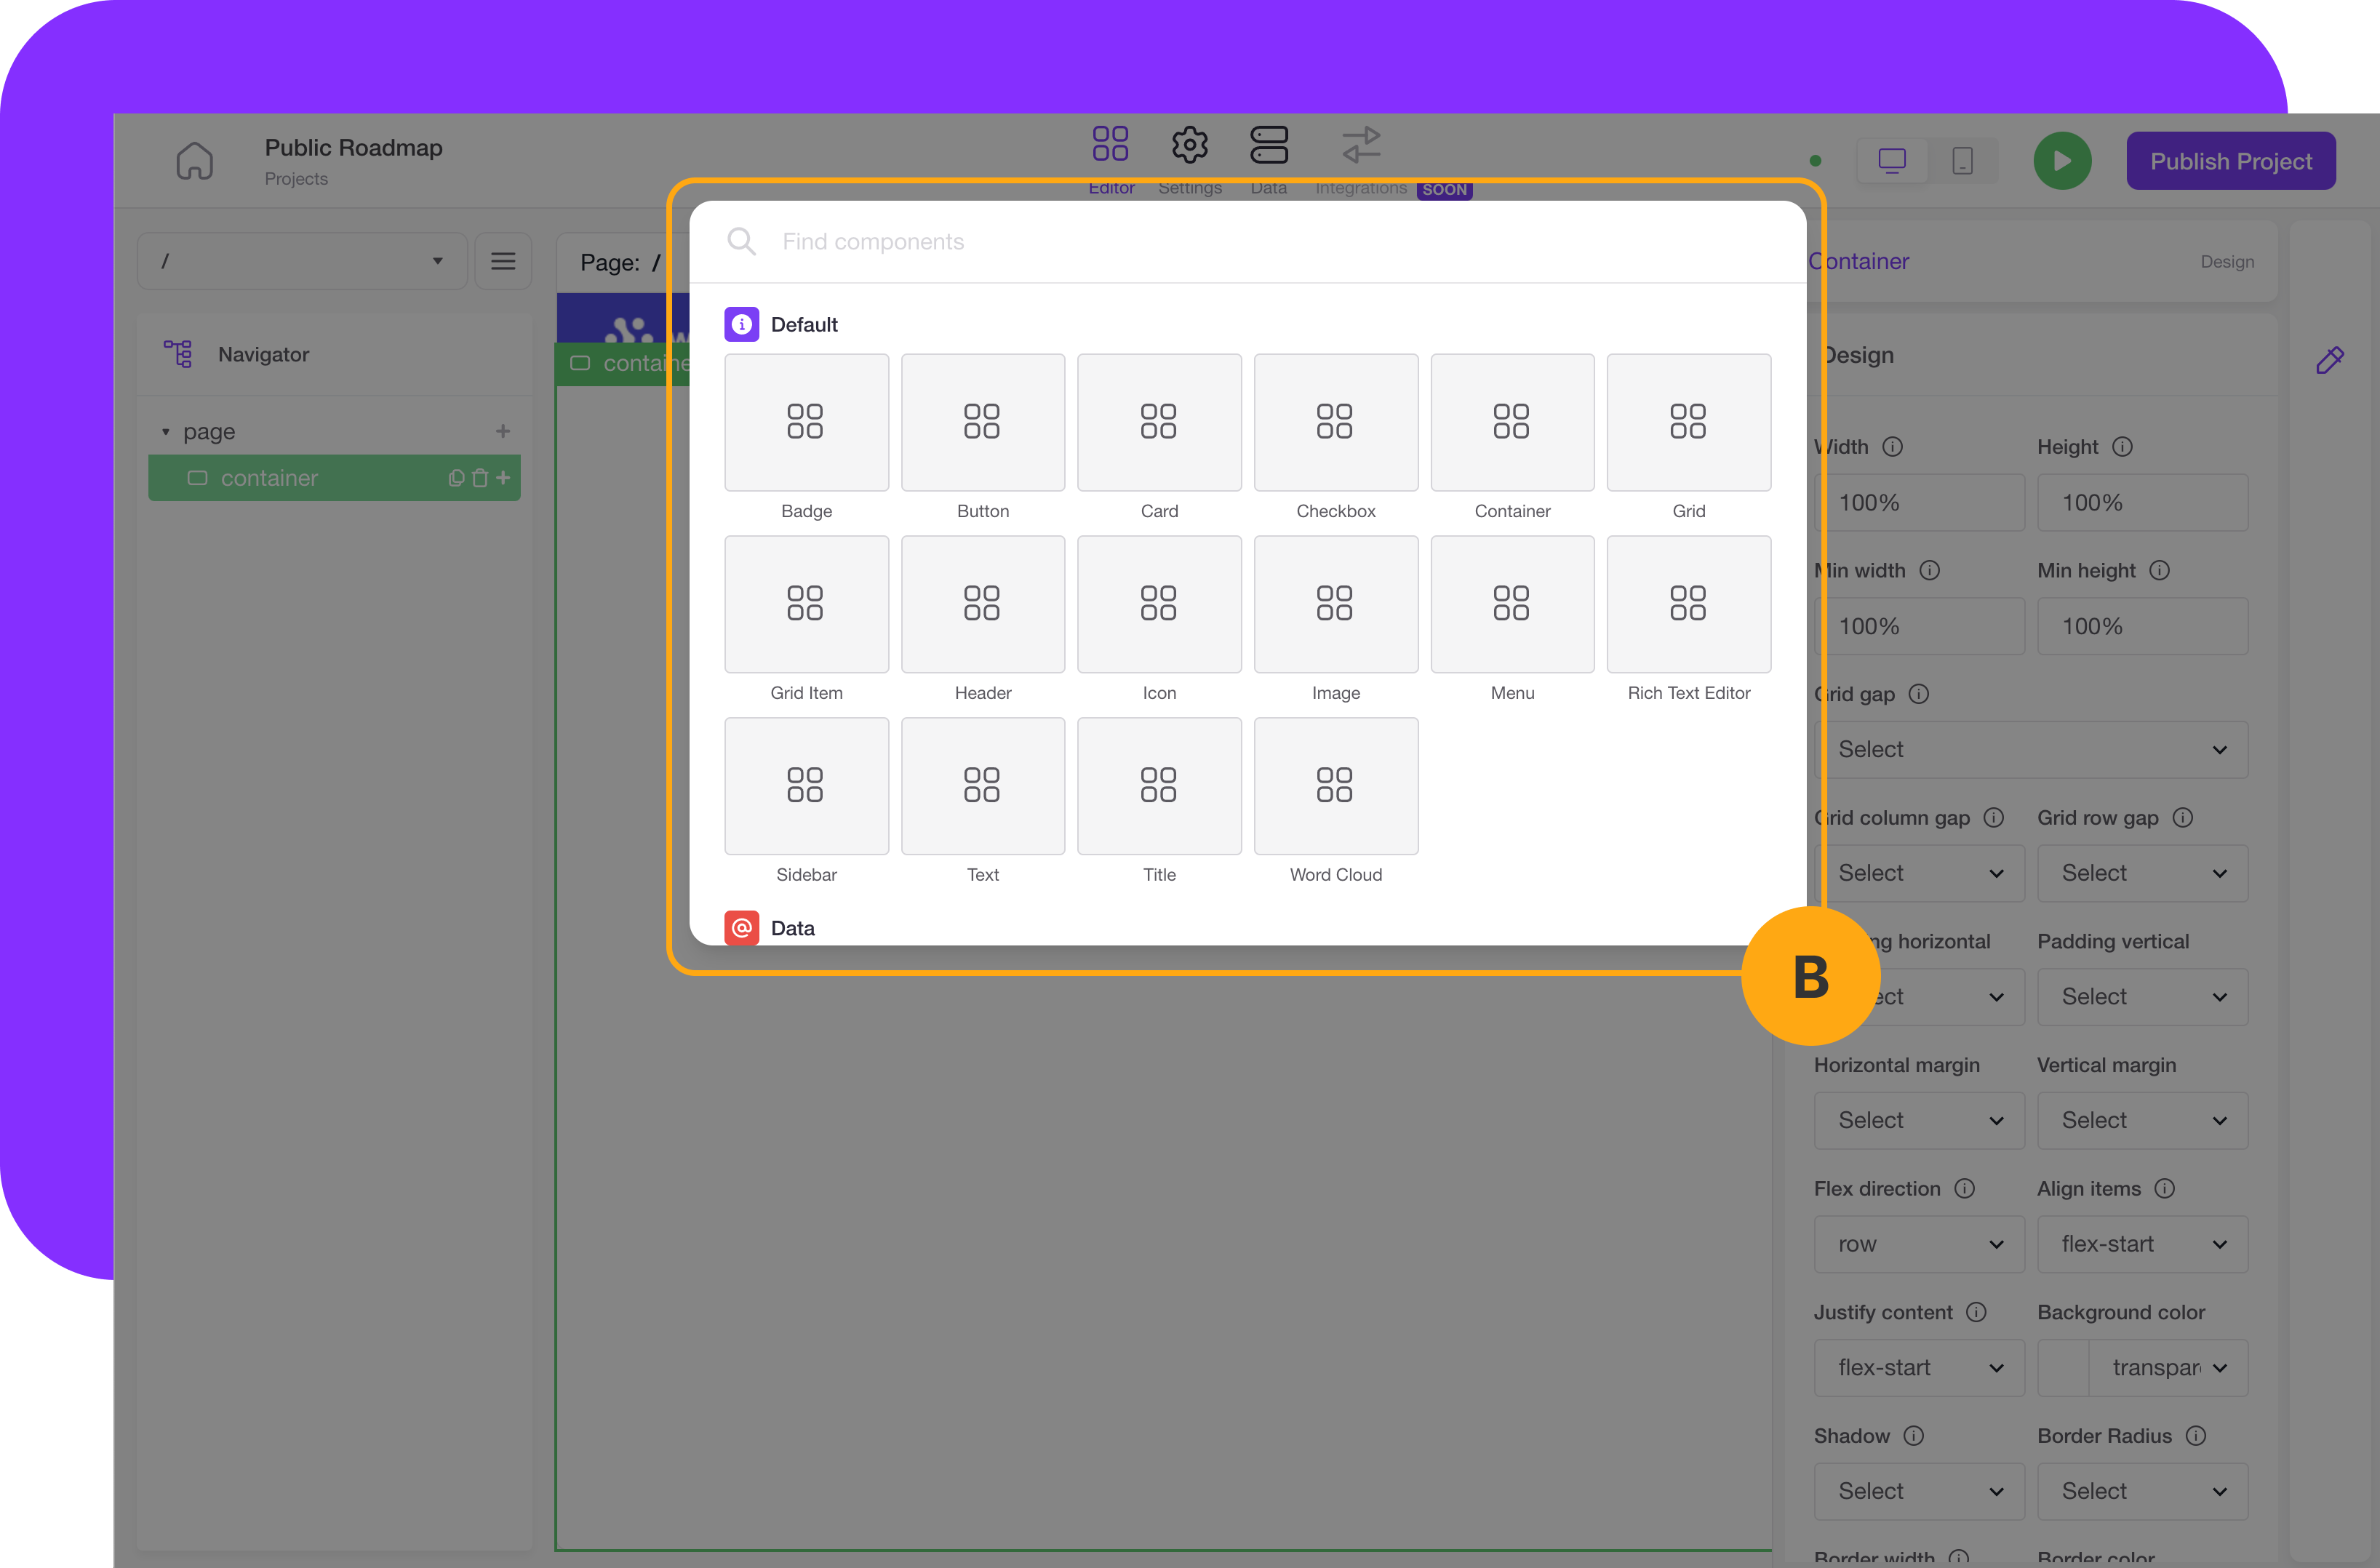2380x1568 pixels.
Task: Add element to page with plus icon
Action: click(503, 431)
